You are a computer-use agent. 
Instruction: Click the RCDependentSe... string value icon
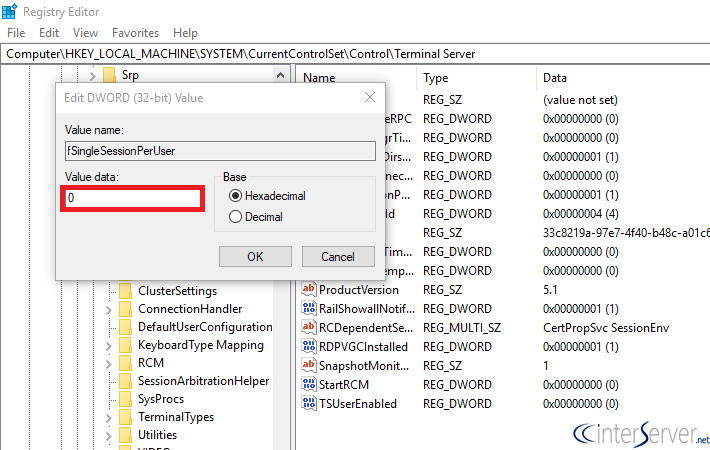pos(308,327)
